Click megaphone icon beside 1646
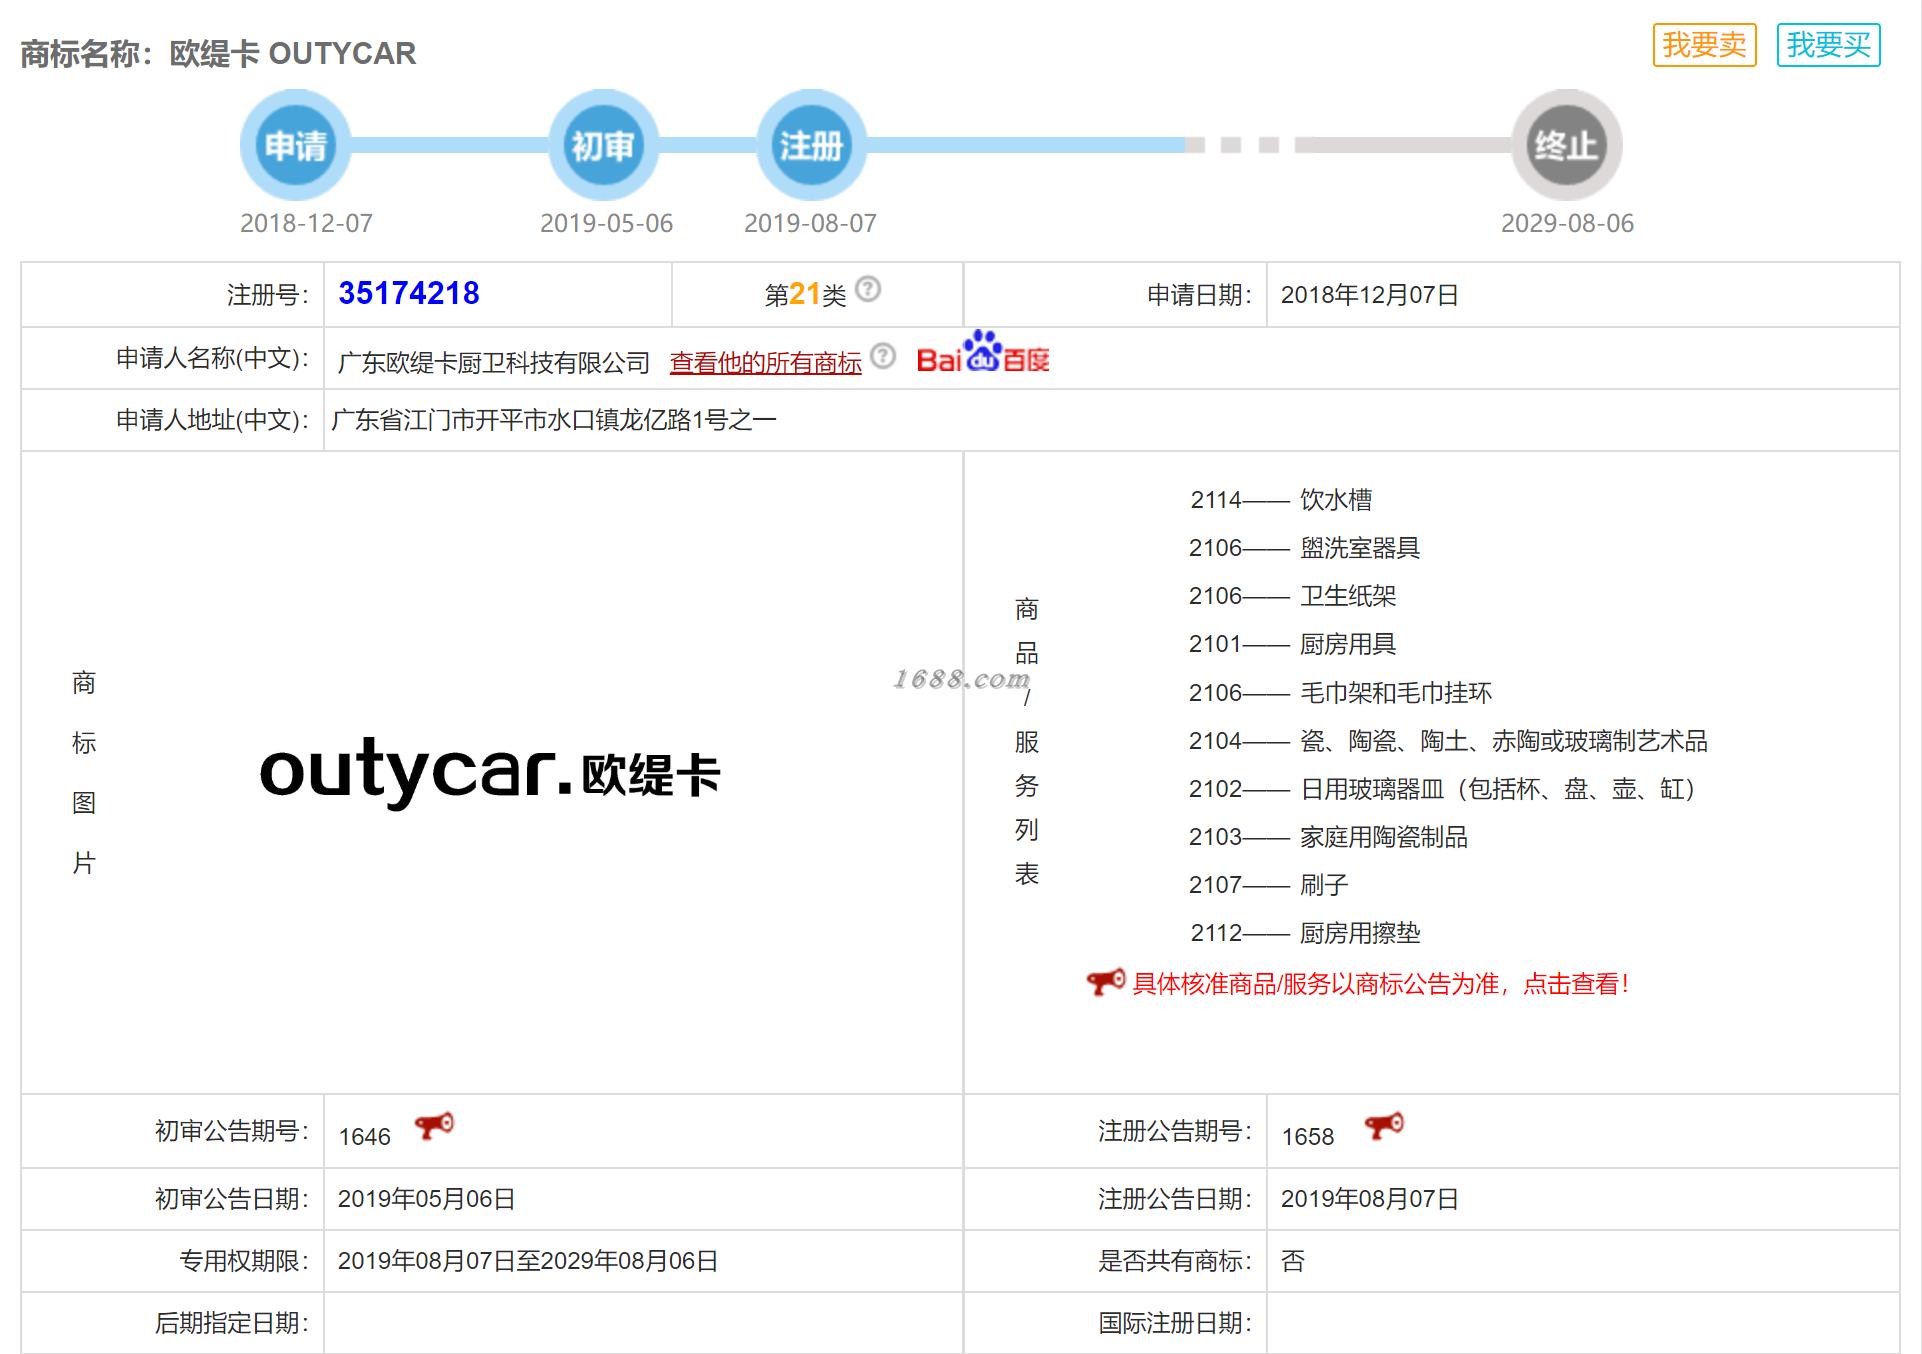The height and width of the screenshot is (1354, 1922). (434, 1126)
